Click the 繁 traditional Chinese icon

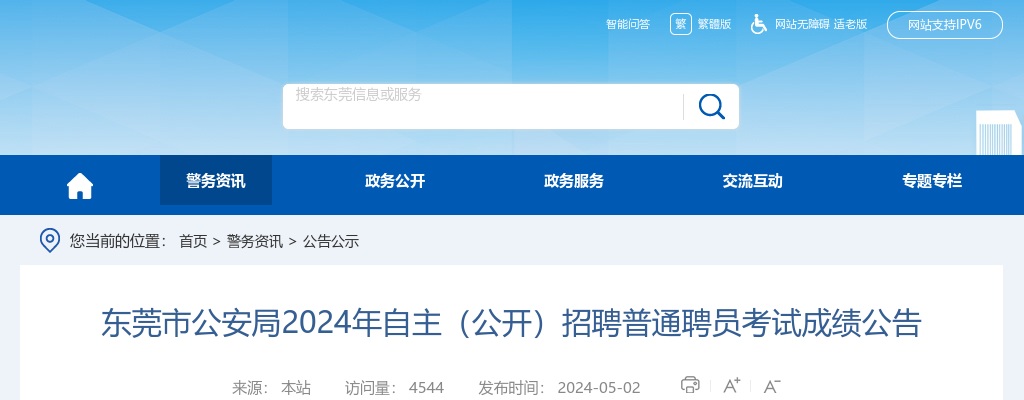(681, 24)
